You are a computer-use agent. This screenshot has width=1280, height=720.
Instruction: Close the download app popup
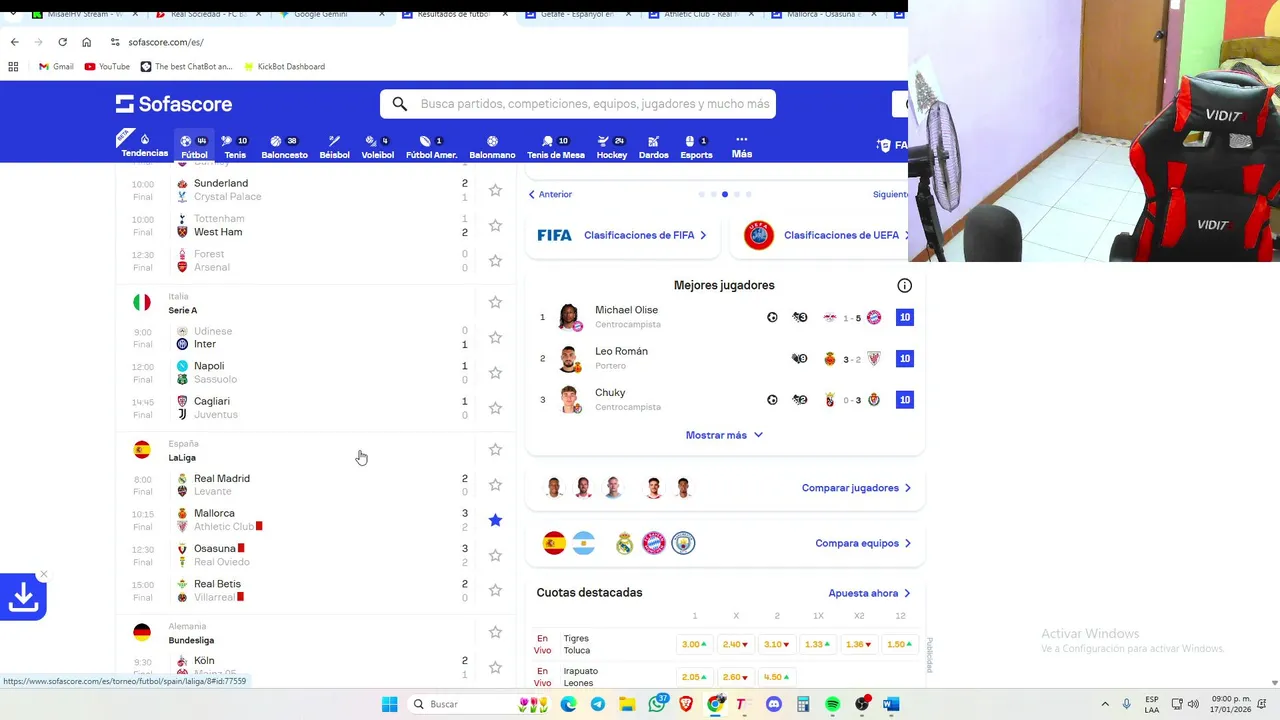43,575
